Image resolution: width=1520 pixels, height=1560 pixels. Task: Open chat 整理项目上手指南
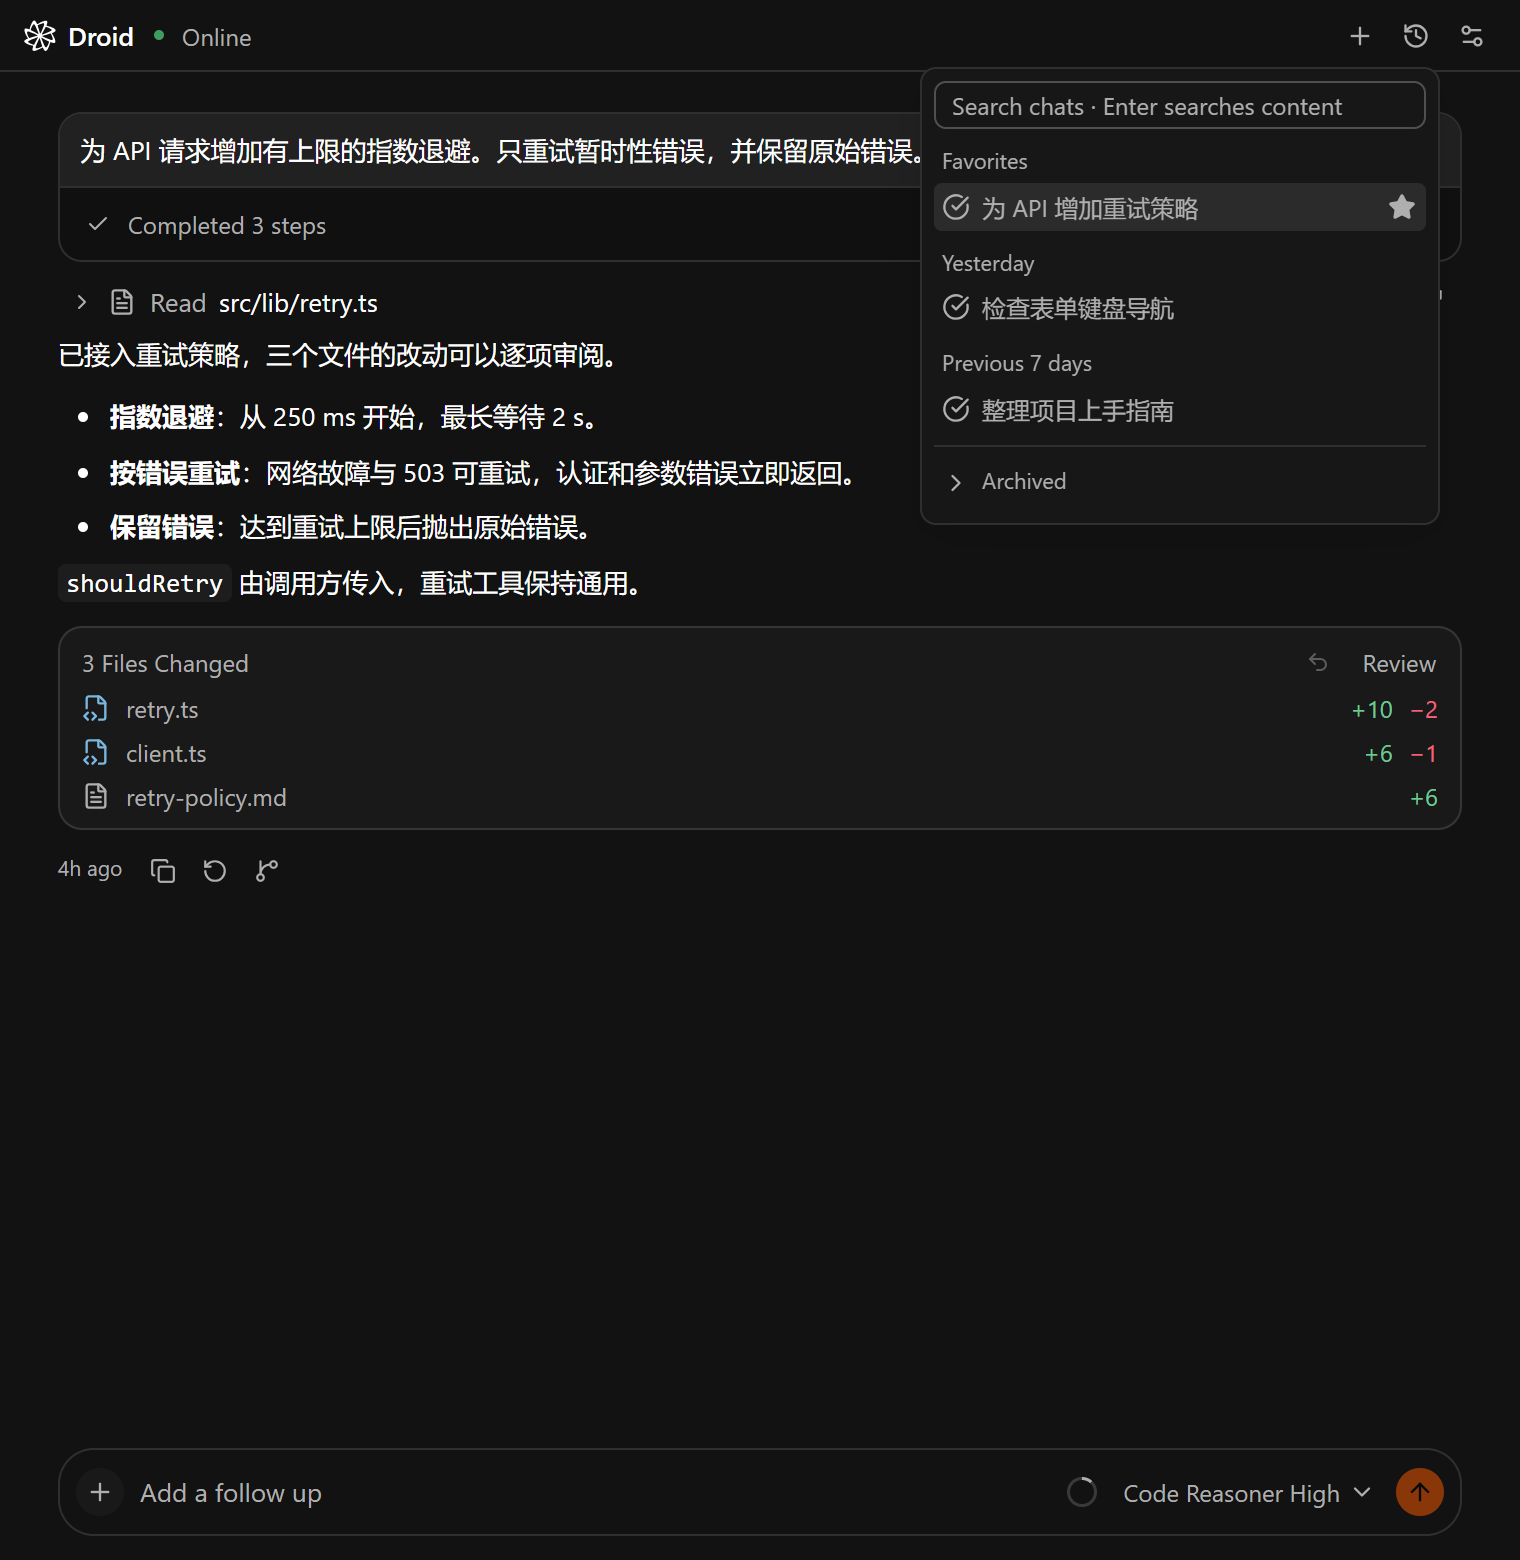1180,410
